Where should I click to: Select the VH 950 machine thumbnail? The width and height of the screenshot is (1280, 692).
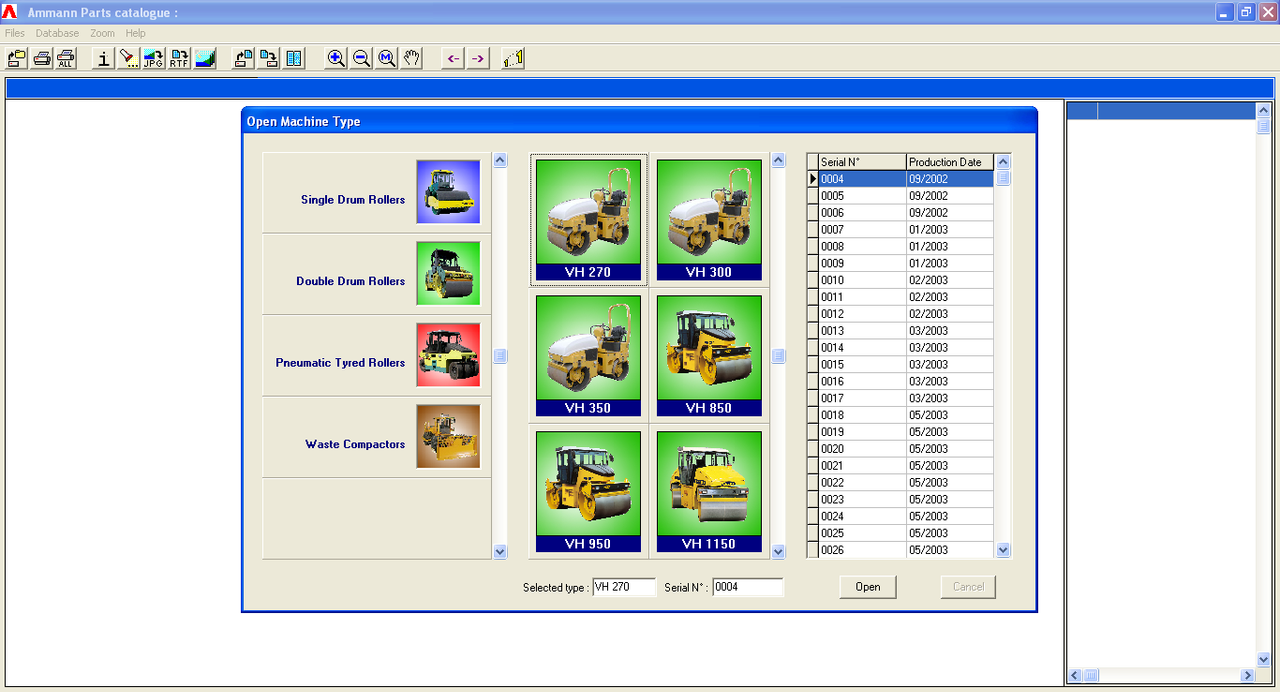[588, 492]
